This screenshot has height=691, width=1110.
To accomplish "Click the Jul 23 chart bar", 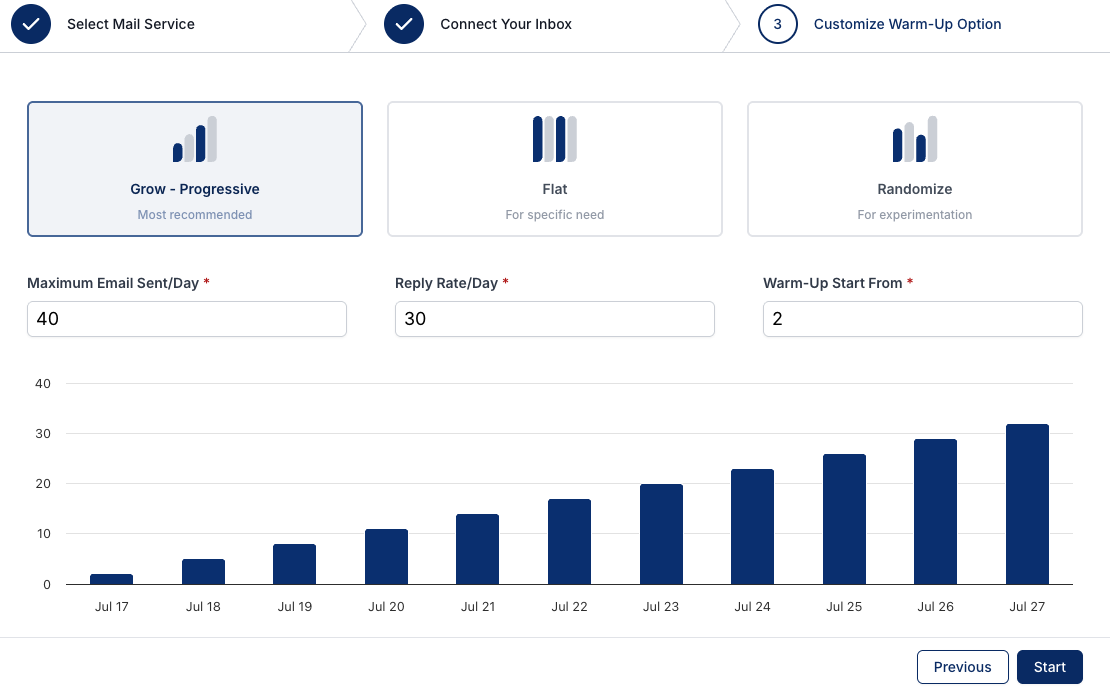I will pyautogui.click(x=661, y=534).
